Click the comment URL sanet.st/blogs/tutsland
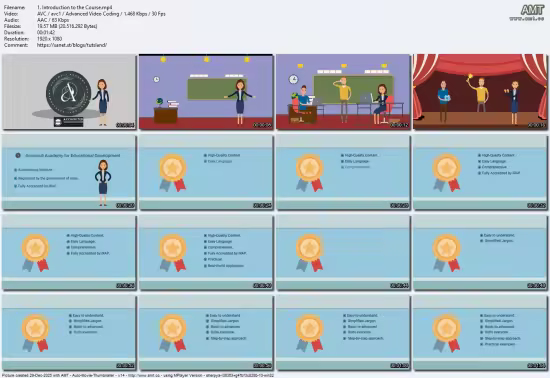This screenshot has width=550, height=378. pyautogui.click(x=72, y=45)
